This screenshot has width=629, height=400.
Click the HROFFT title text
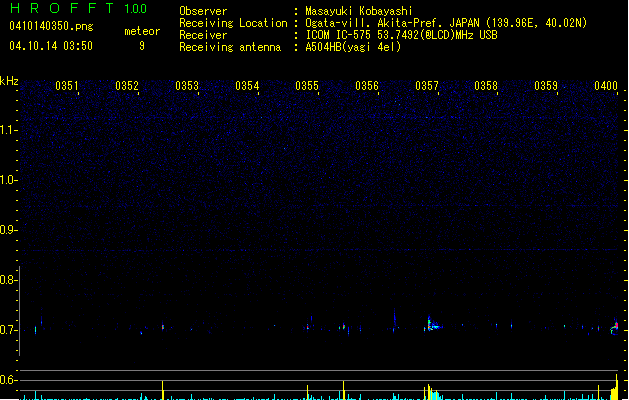[x=62, y=8]
